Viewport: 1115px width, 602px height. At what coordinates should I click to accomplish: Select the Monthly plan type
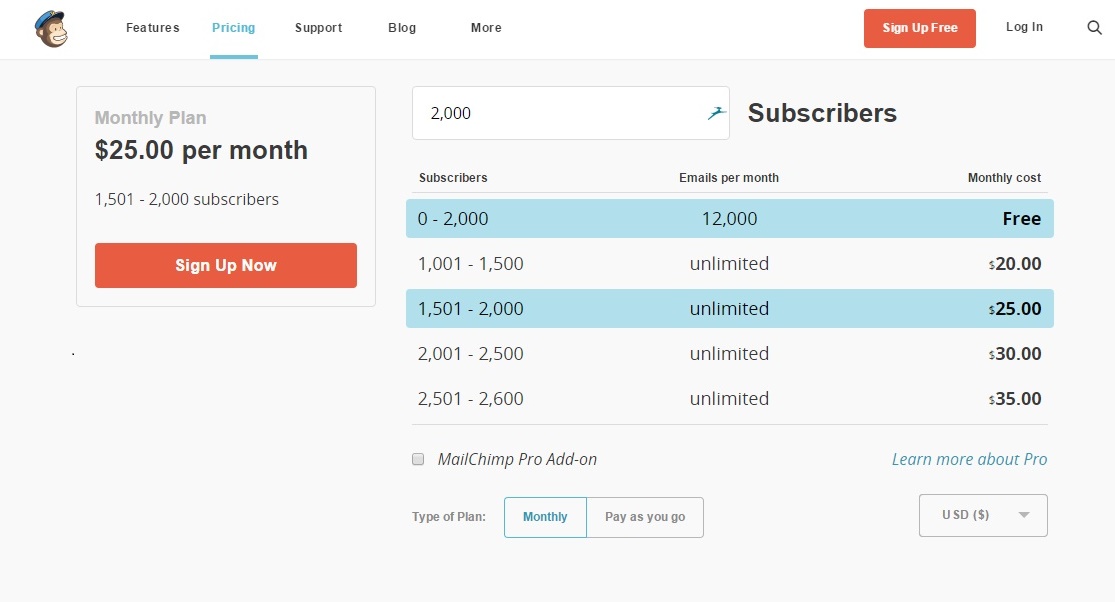coord(545,517)
